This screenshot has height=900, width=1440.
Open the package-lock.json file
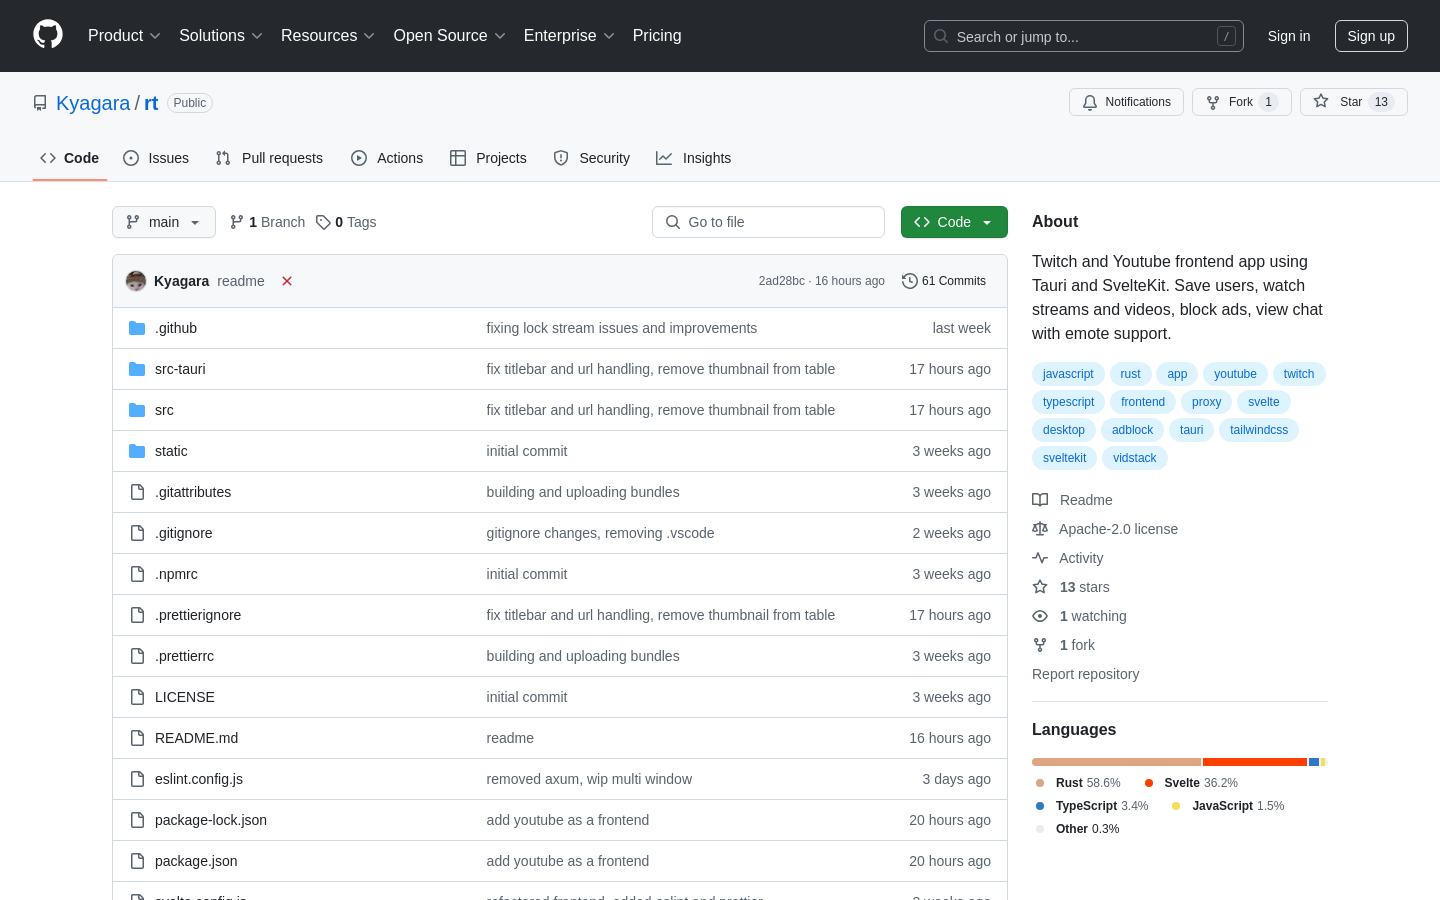(x=211, y=820)
